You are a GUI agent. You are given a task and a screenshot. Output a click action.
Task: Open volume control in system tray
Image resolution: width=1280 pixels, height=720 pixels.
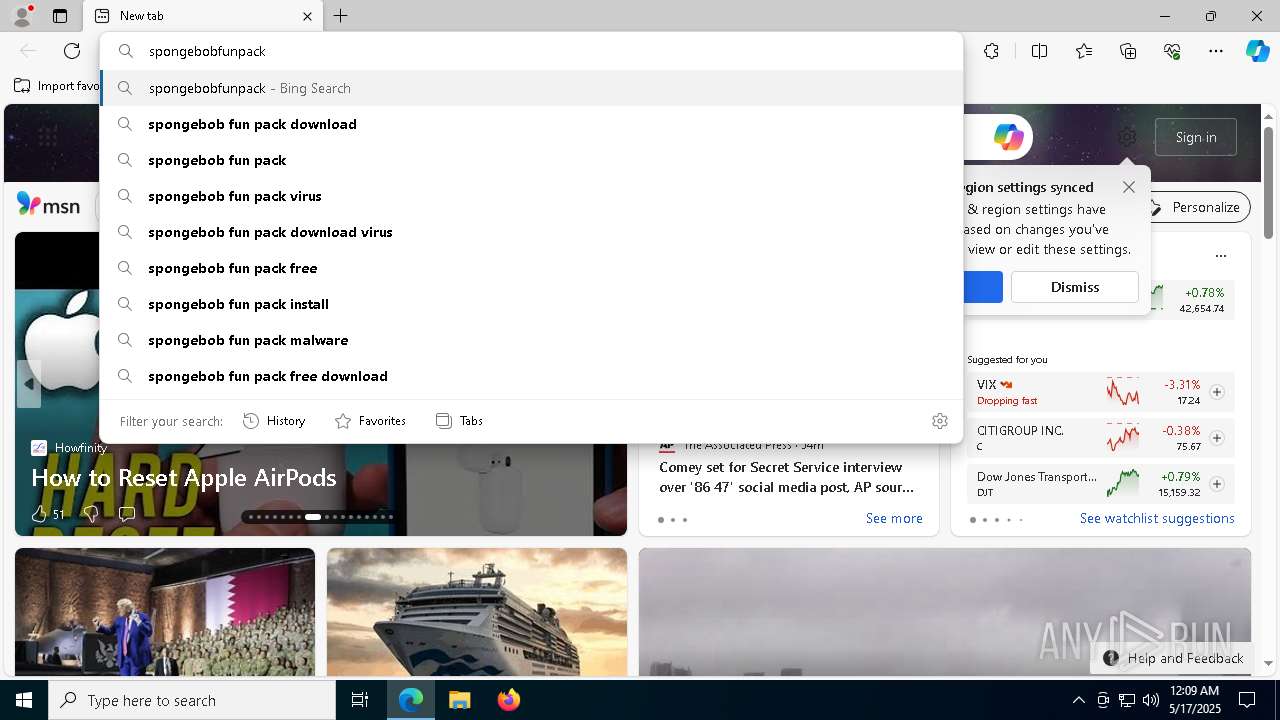point(1151,700)
